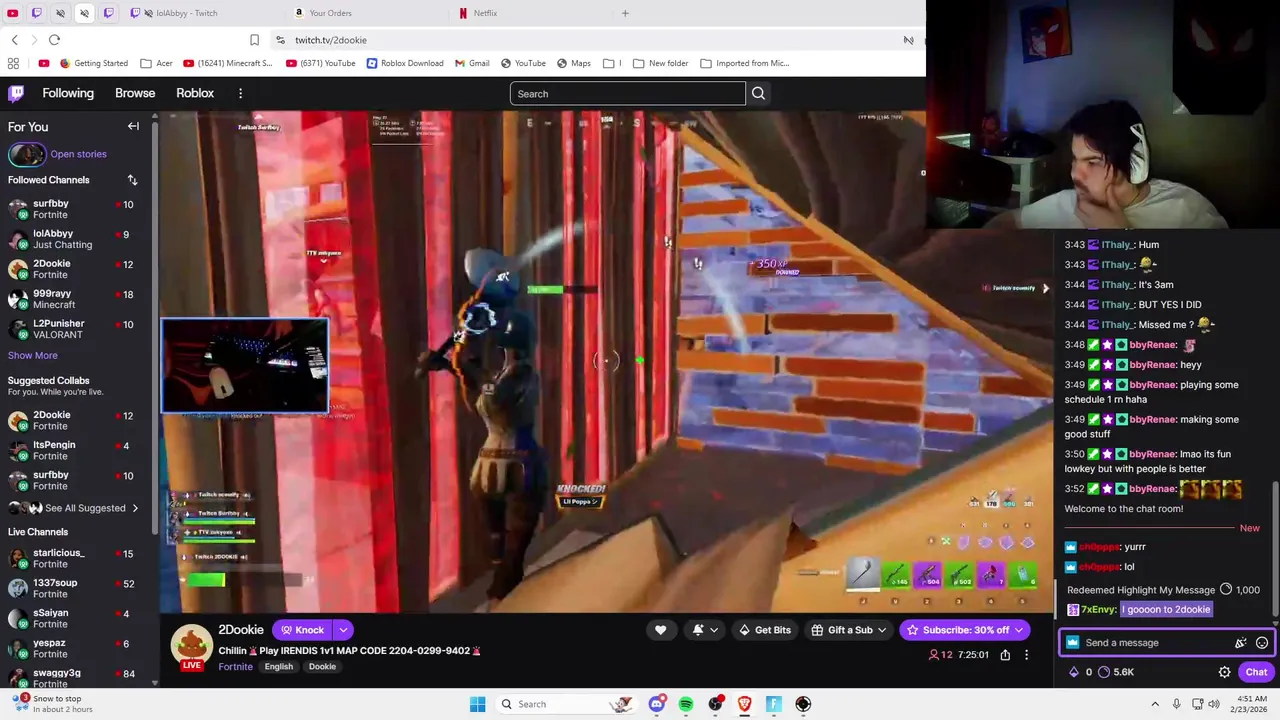Open the Fortnite taskbar icon
1280x720 pixels.
click(774, 704)
